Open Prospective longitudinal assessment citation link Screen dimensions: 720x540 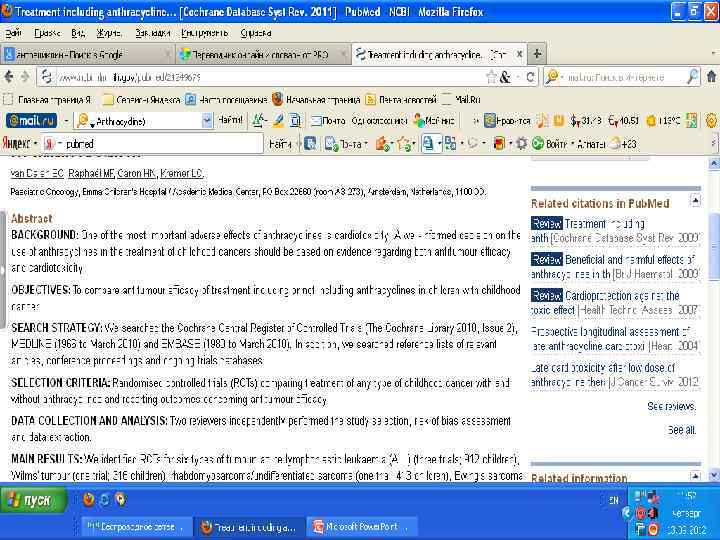click(x=614, y=338)
